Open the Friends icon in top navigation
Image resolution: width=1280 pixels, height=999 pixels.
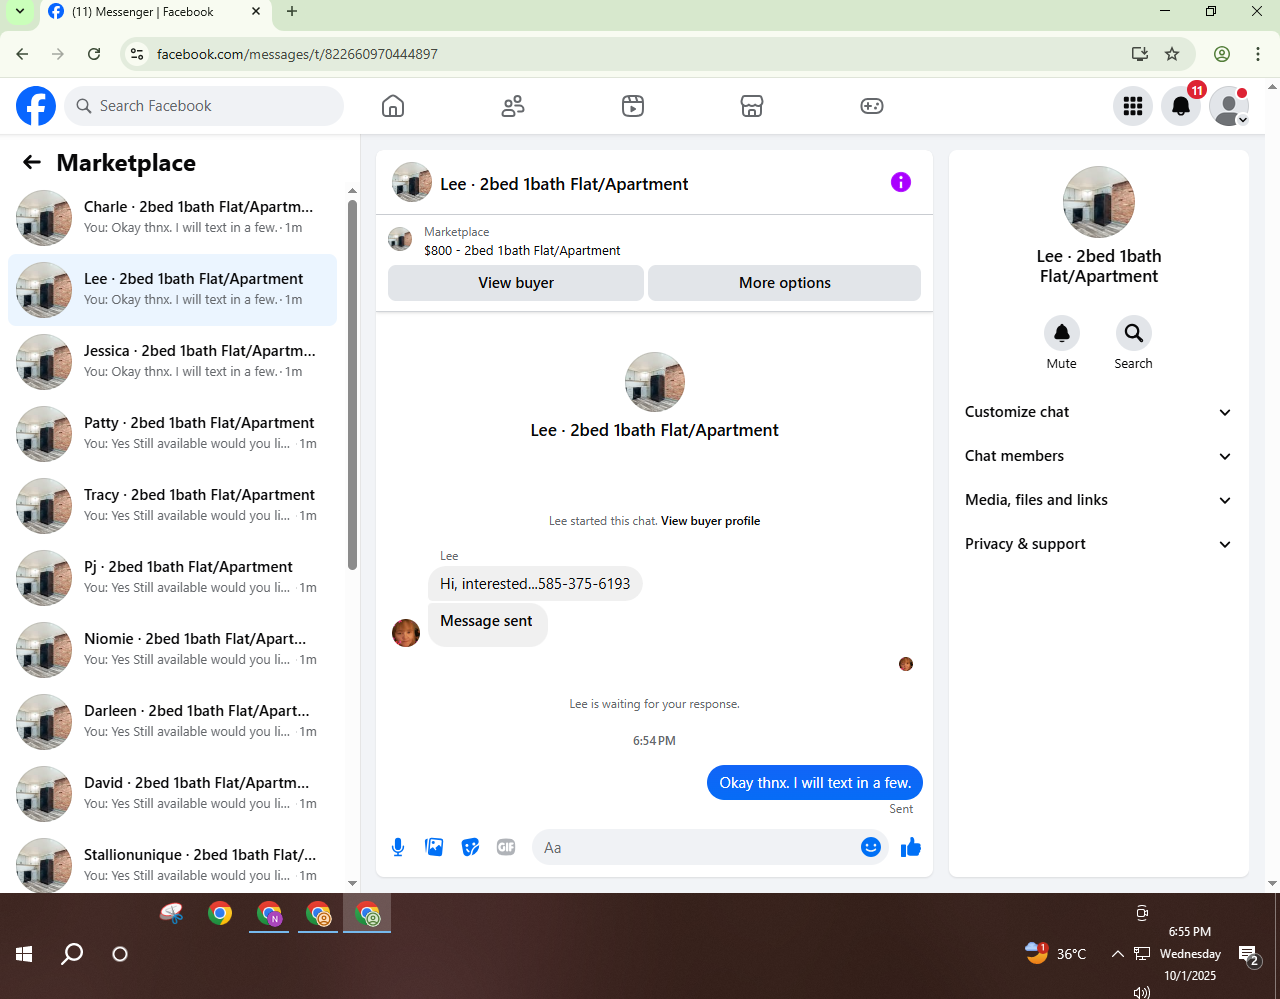[x=513, y=106]
